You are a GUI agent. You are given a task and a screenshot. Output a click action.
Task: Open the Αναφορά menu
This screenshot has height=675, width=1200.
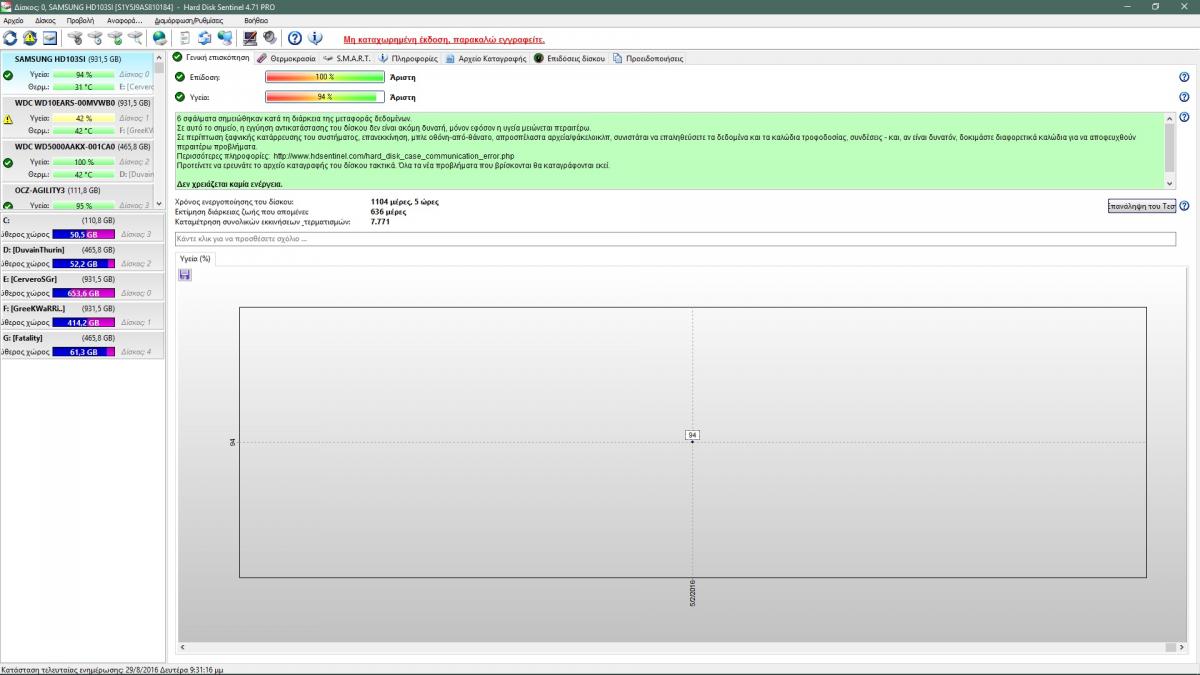[x=125, y=20]
